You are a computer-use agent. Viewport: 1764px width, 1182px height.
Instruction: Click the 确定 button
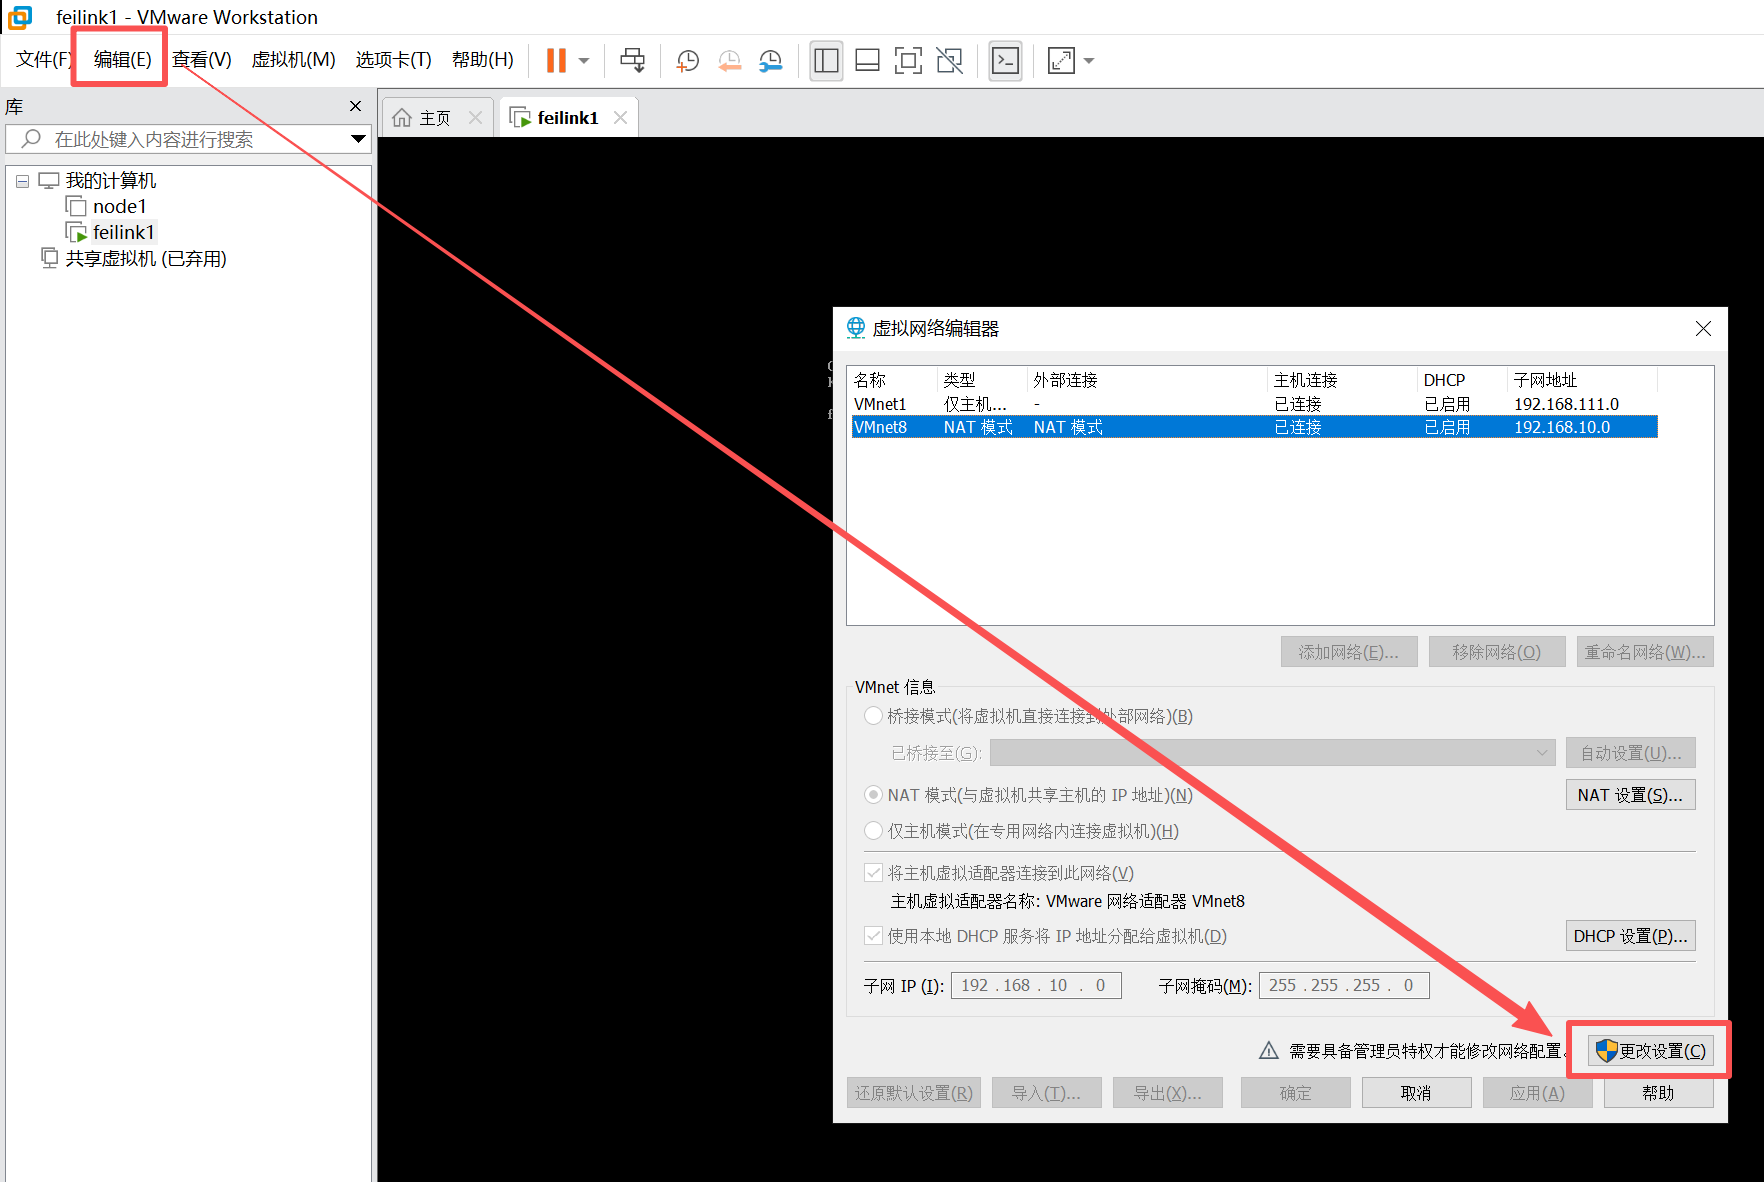1295,1093
